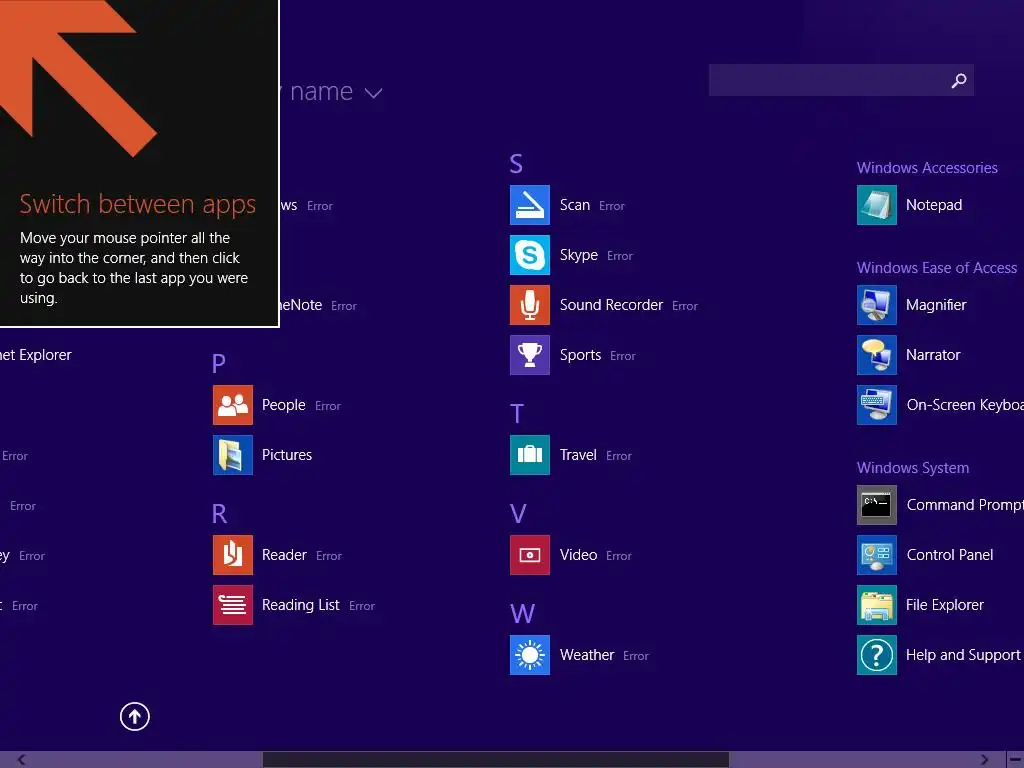Launch the File Explorer icon
Viewport: 1024px width, 768px height.
[876, 605]
